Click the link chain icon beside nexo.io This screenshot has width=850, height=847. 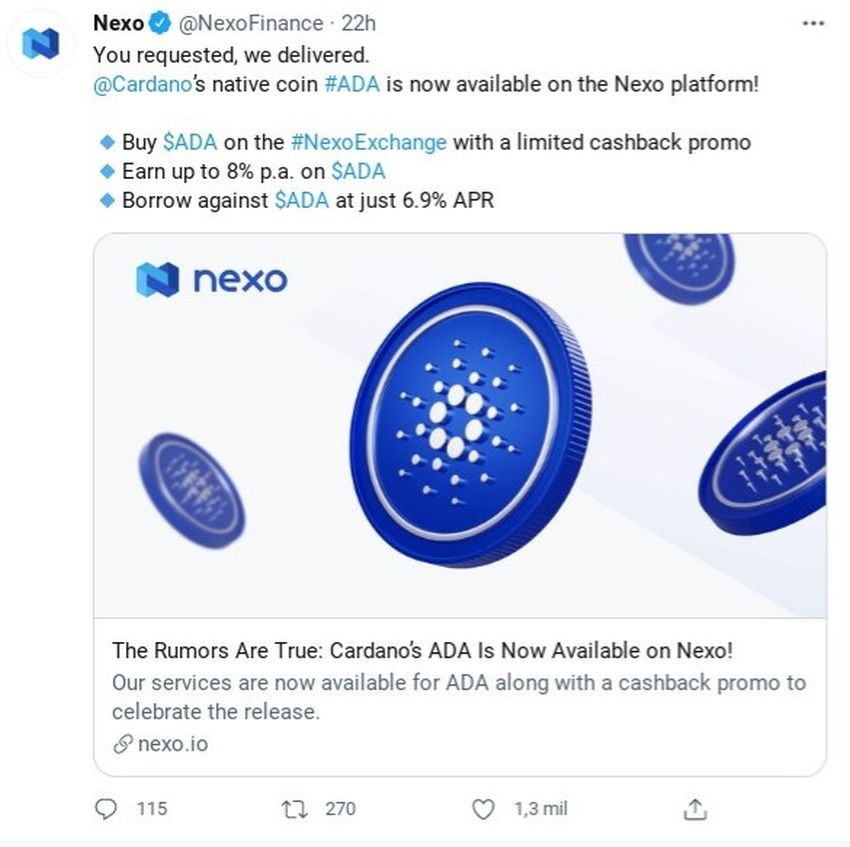(x=123, y=744)
